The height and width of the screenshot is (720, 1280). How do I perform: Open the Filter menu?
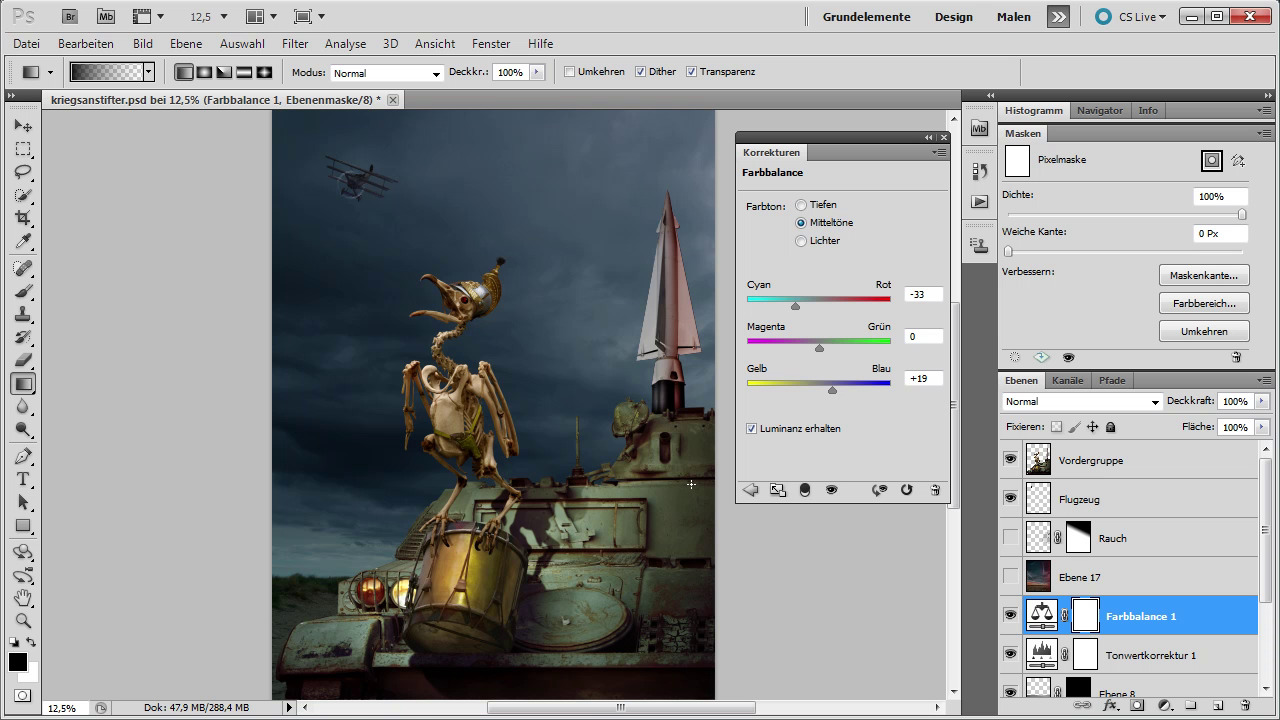(295, 44)
